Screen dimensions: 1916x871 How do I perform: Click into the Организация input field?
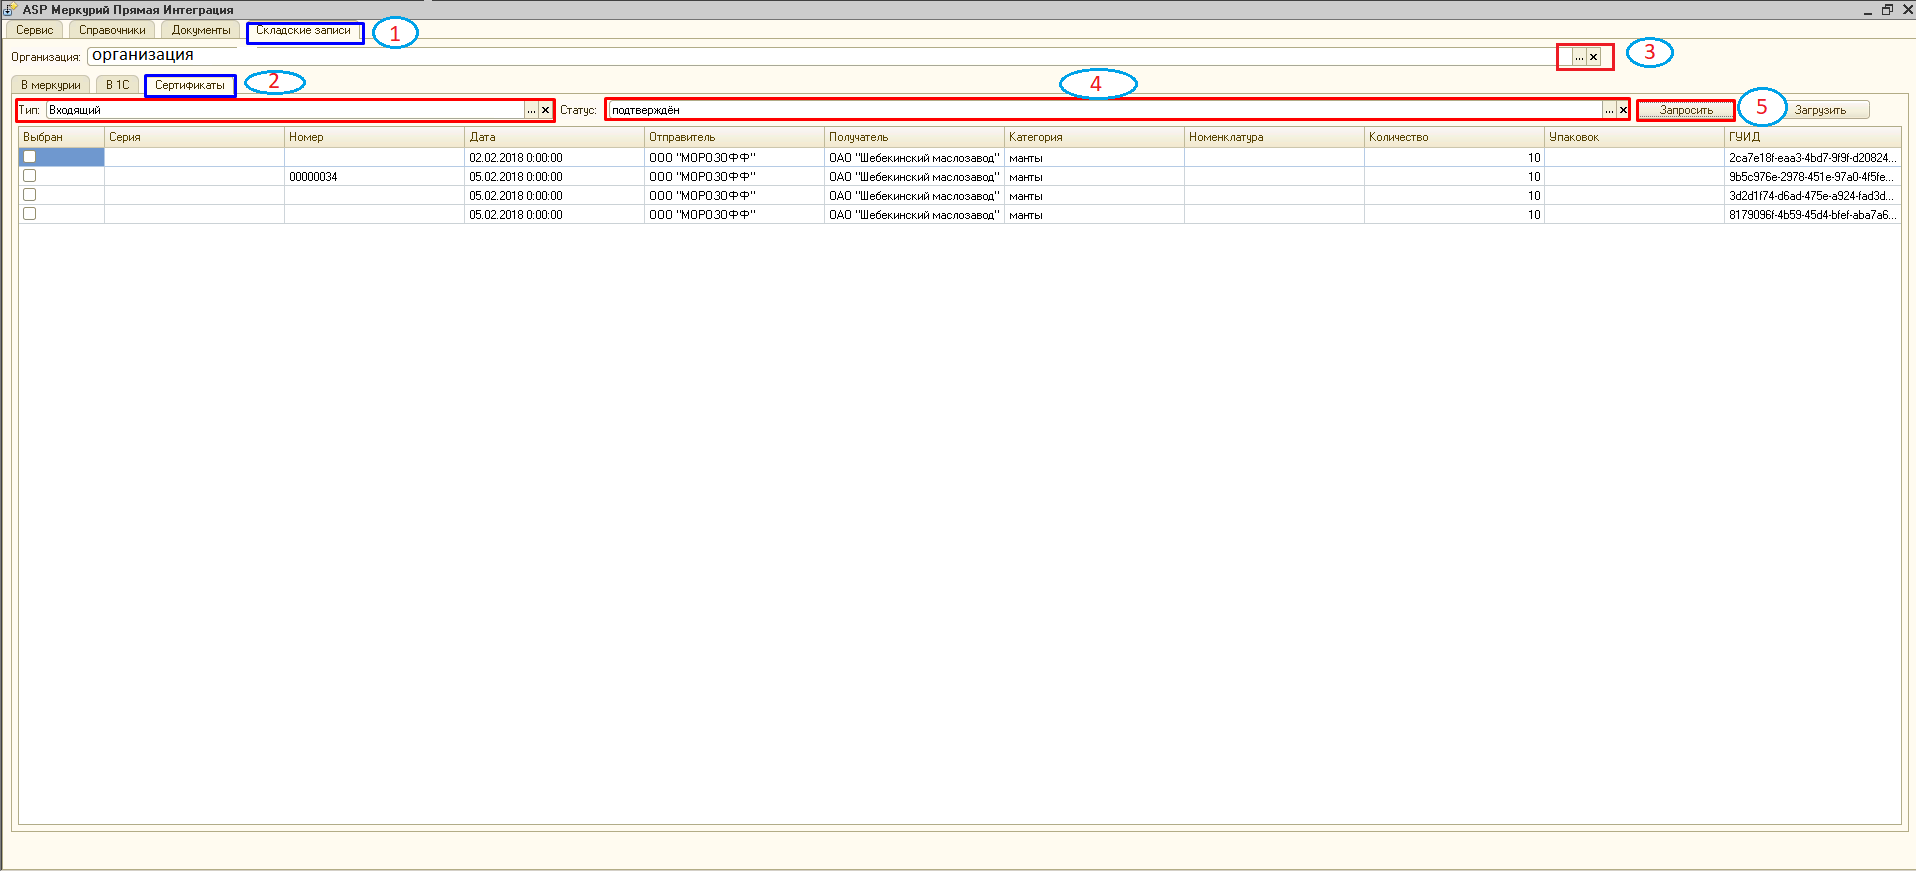coord(829,56)
